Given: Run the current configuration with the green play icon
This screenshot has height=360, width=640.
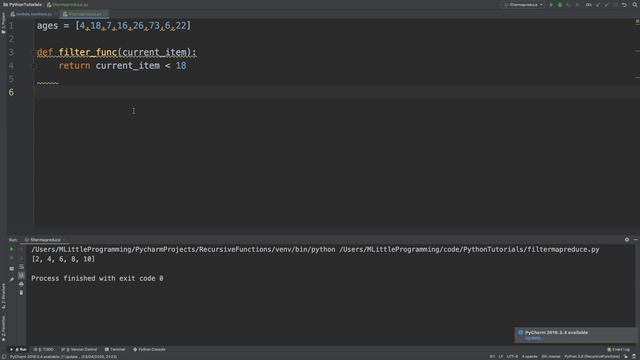Looking at the screenshot, I should pyautogui.click(x=551, y=4).
